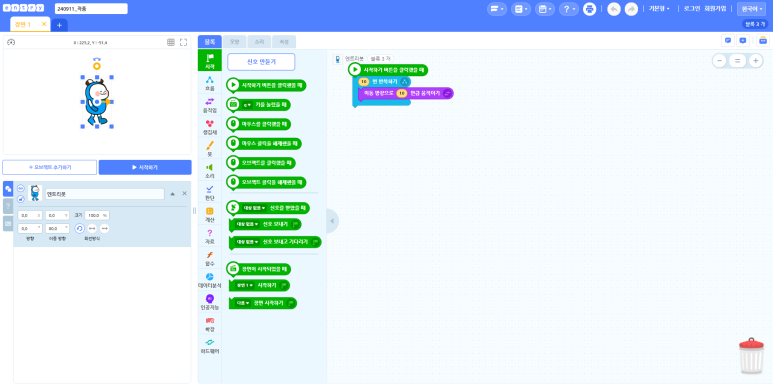
Task: Open the coding mode dropdown in header
Action: click(497, 9)
